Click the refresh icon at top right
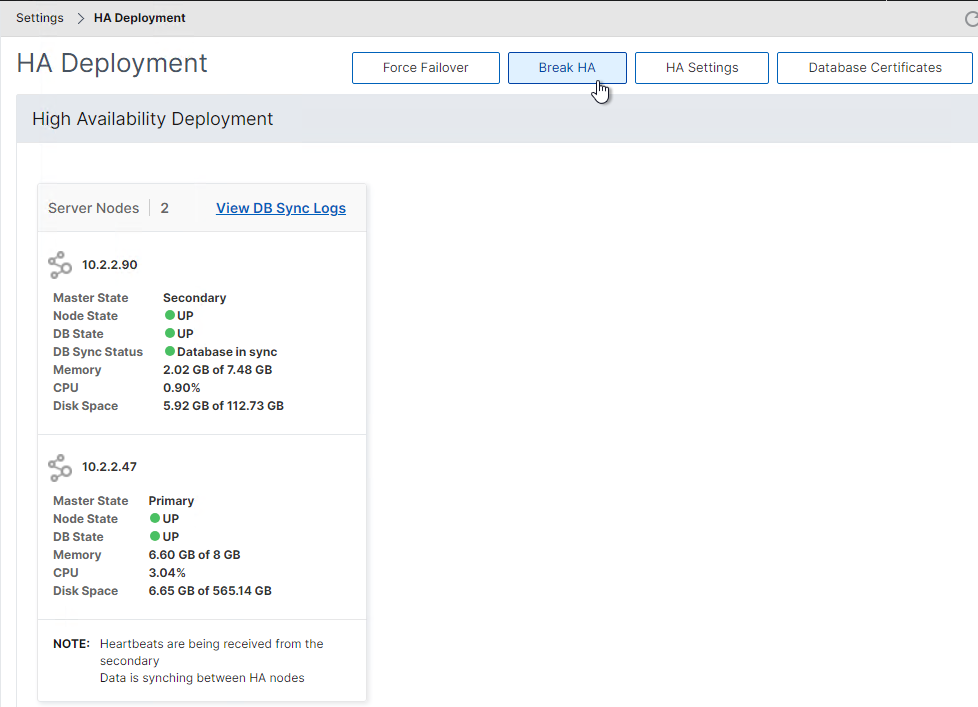 (971, 19)
